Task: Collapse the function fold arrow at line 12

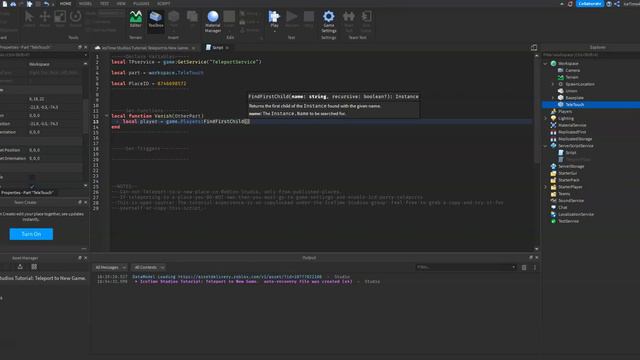Action: (x=107, y=116)
